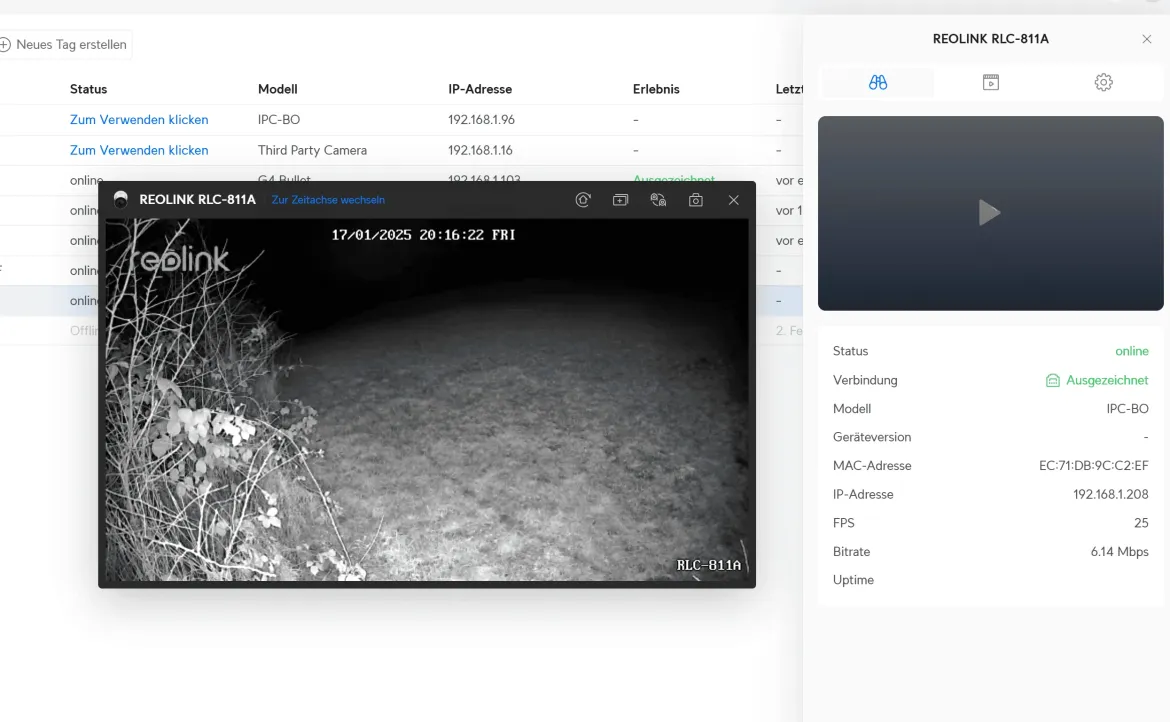Sort by the Erlebnis column header
1170x722 pixels.
coord(656,89)
